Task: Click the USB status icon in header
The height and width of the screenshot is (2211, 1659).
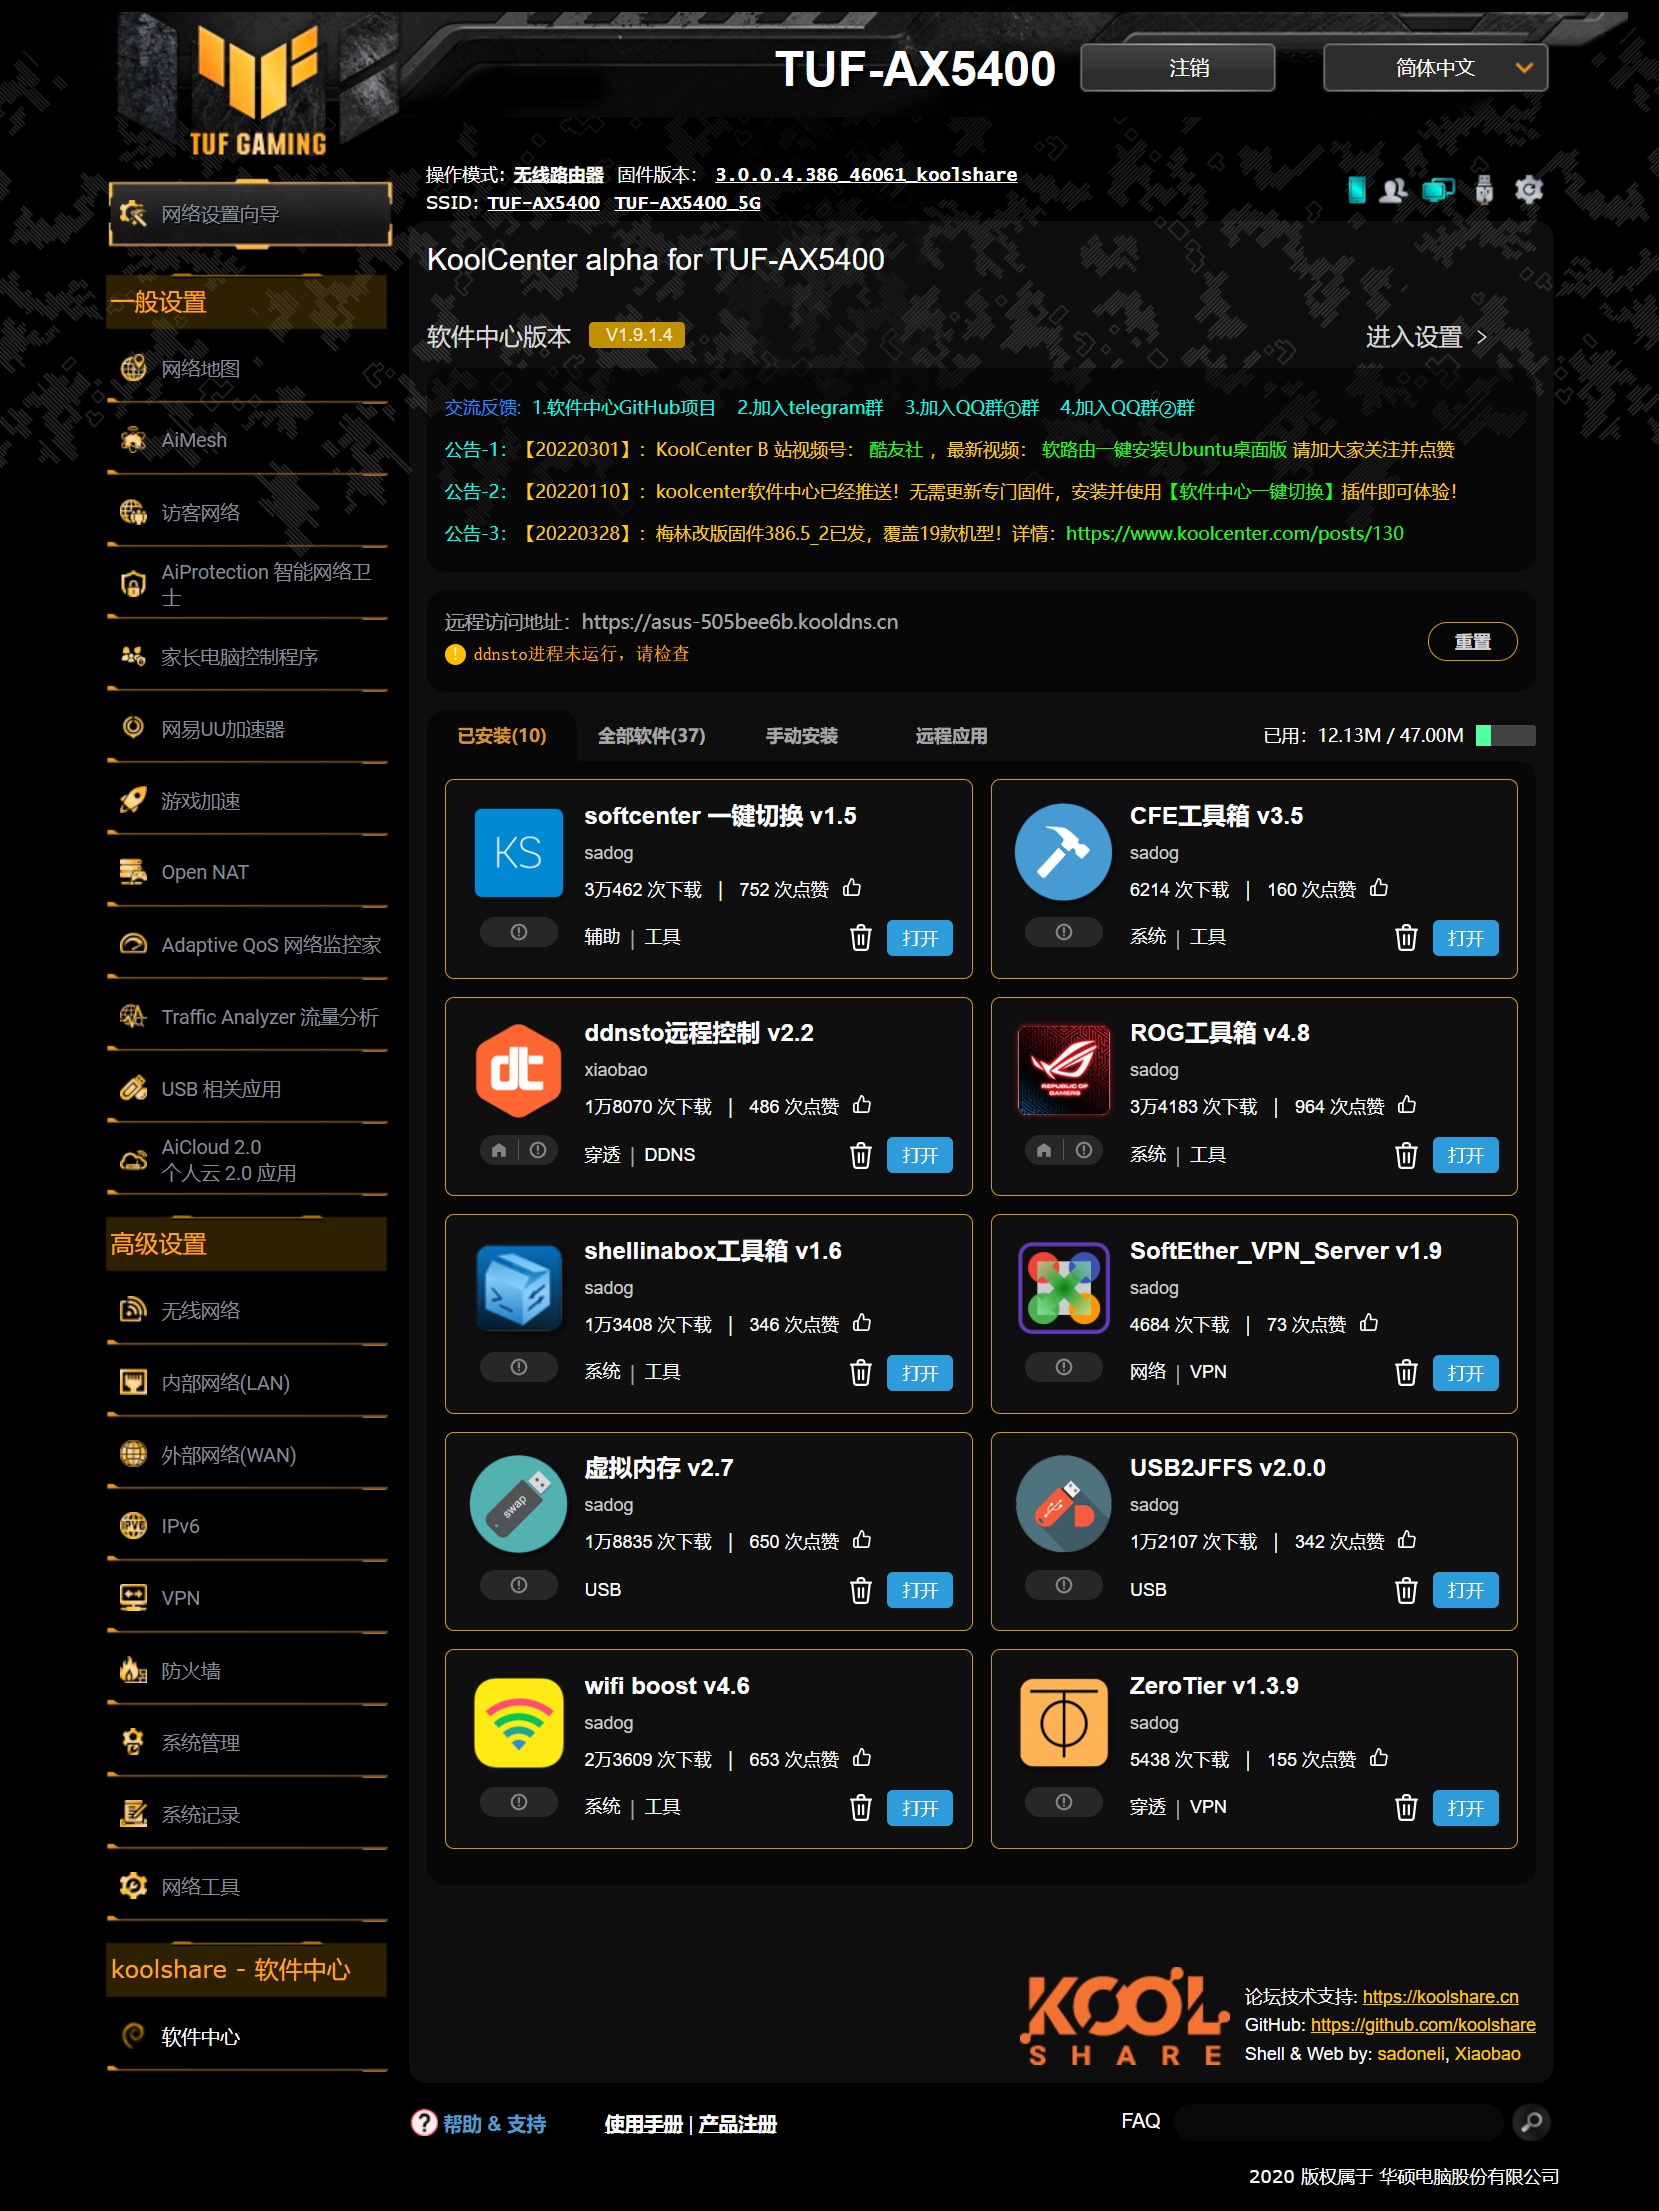Action: click(1483, 189)
